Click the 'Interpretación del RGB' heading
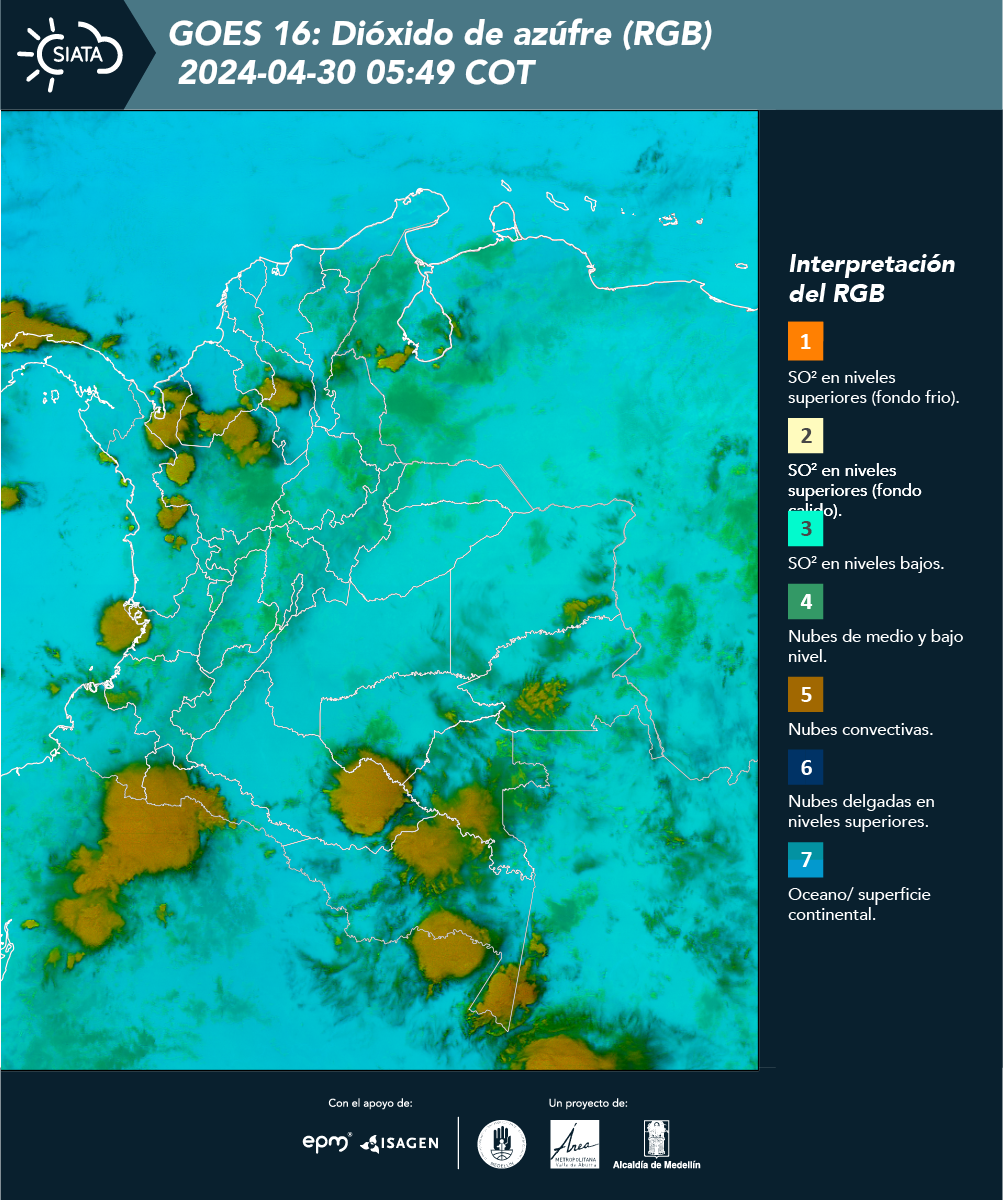Screen dimensions: 1003x1200 (x=872, y=279)
